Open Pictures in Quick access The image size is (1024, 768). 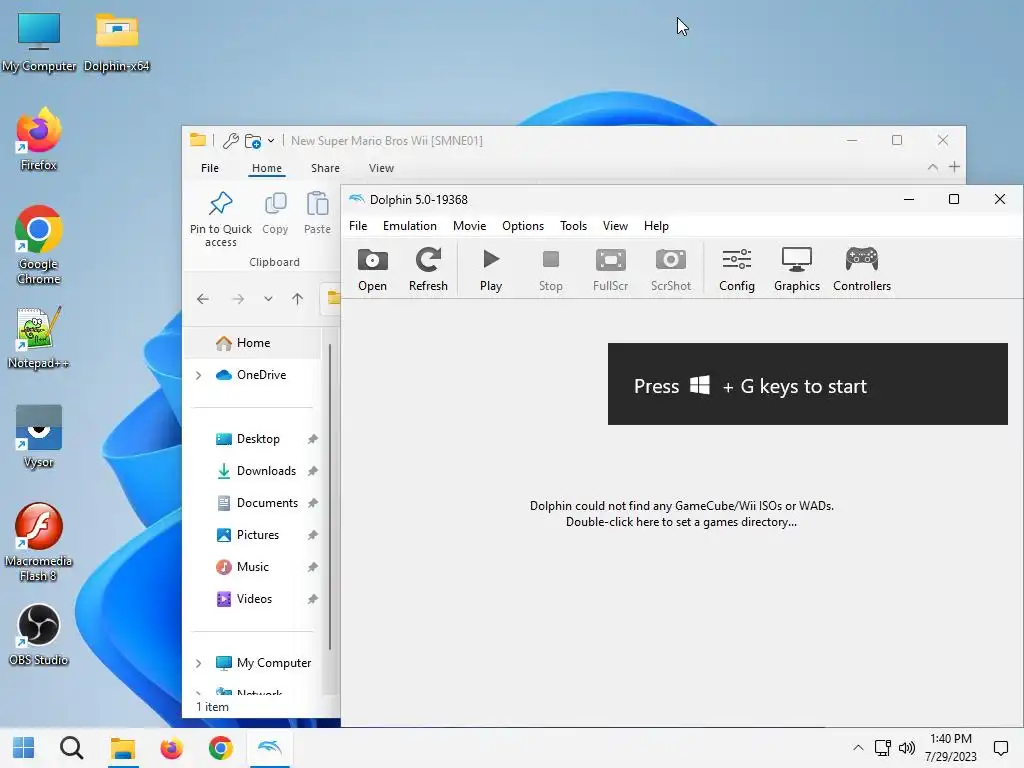pyautogui.click(x=257, y=535)
